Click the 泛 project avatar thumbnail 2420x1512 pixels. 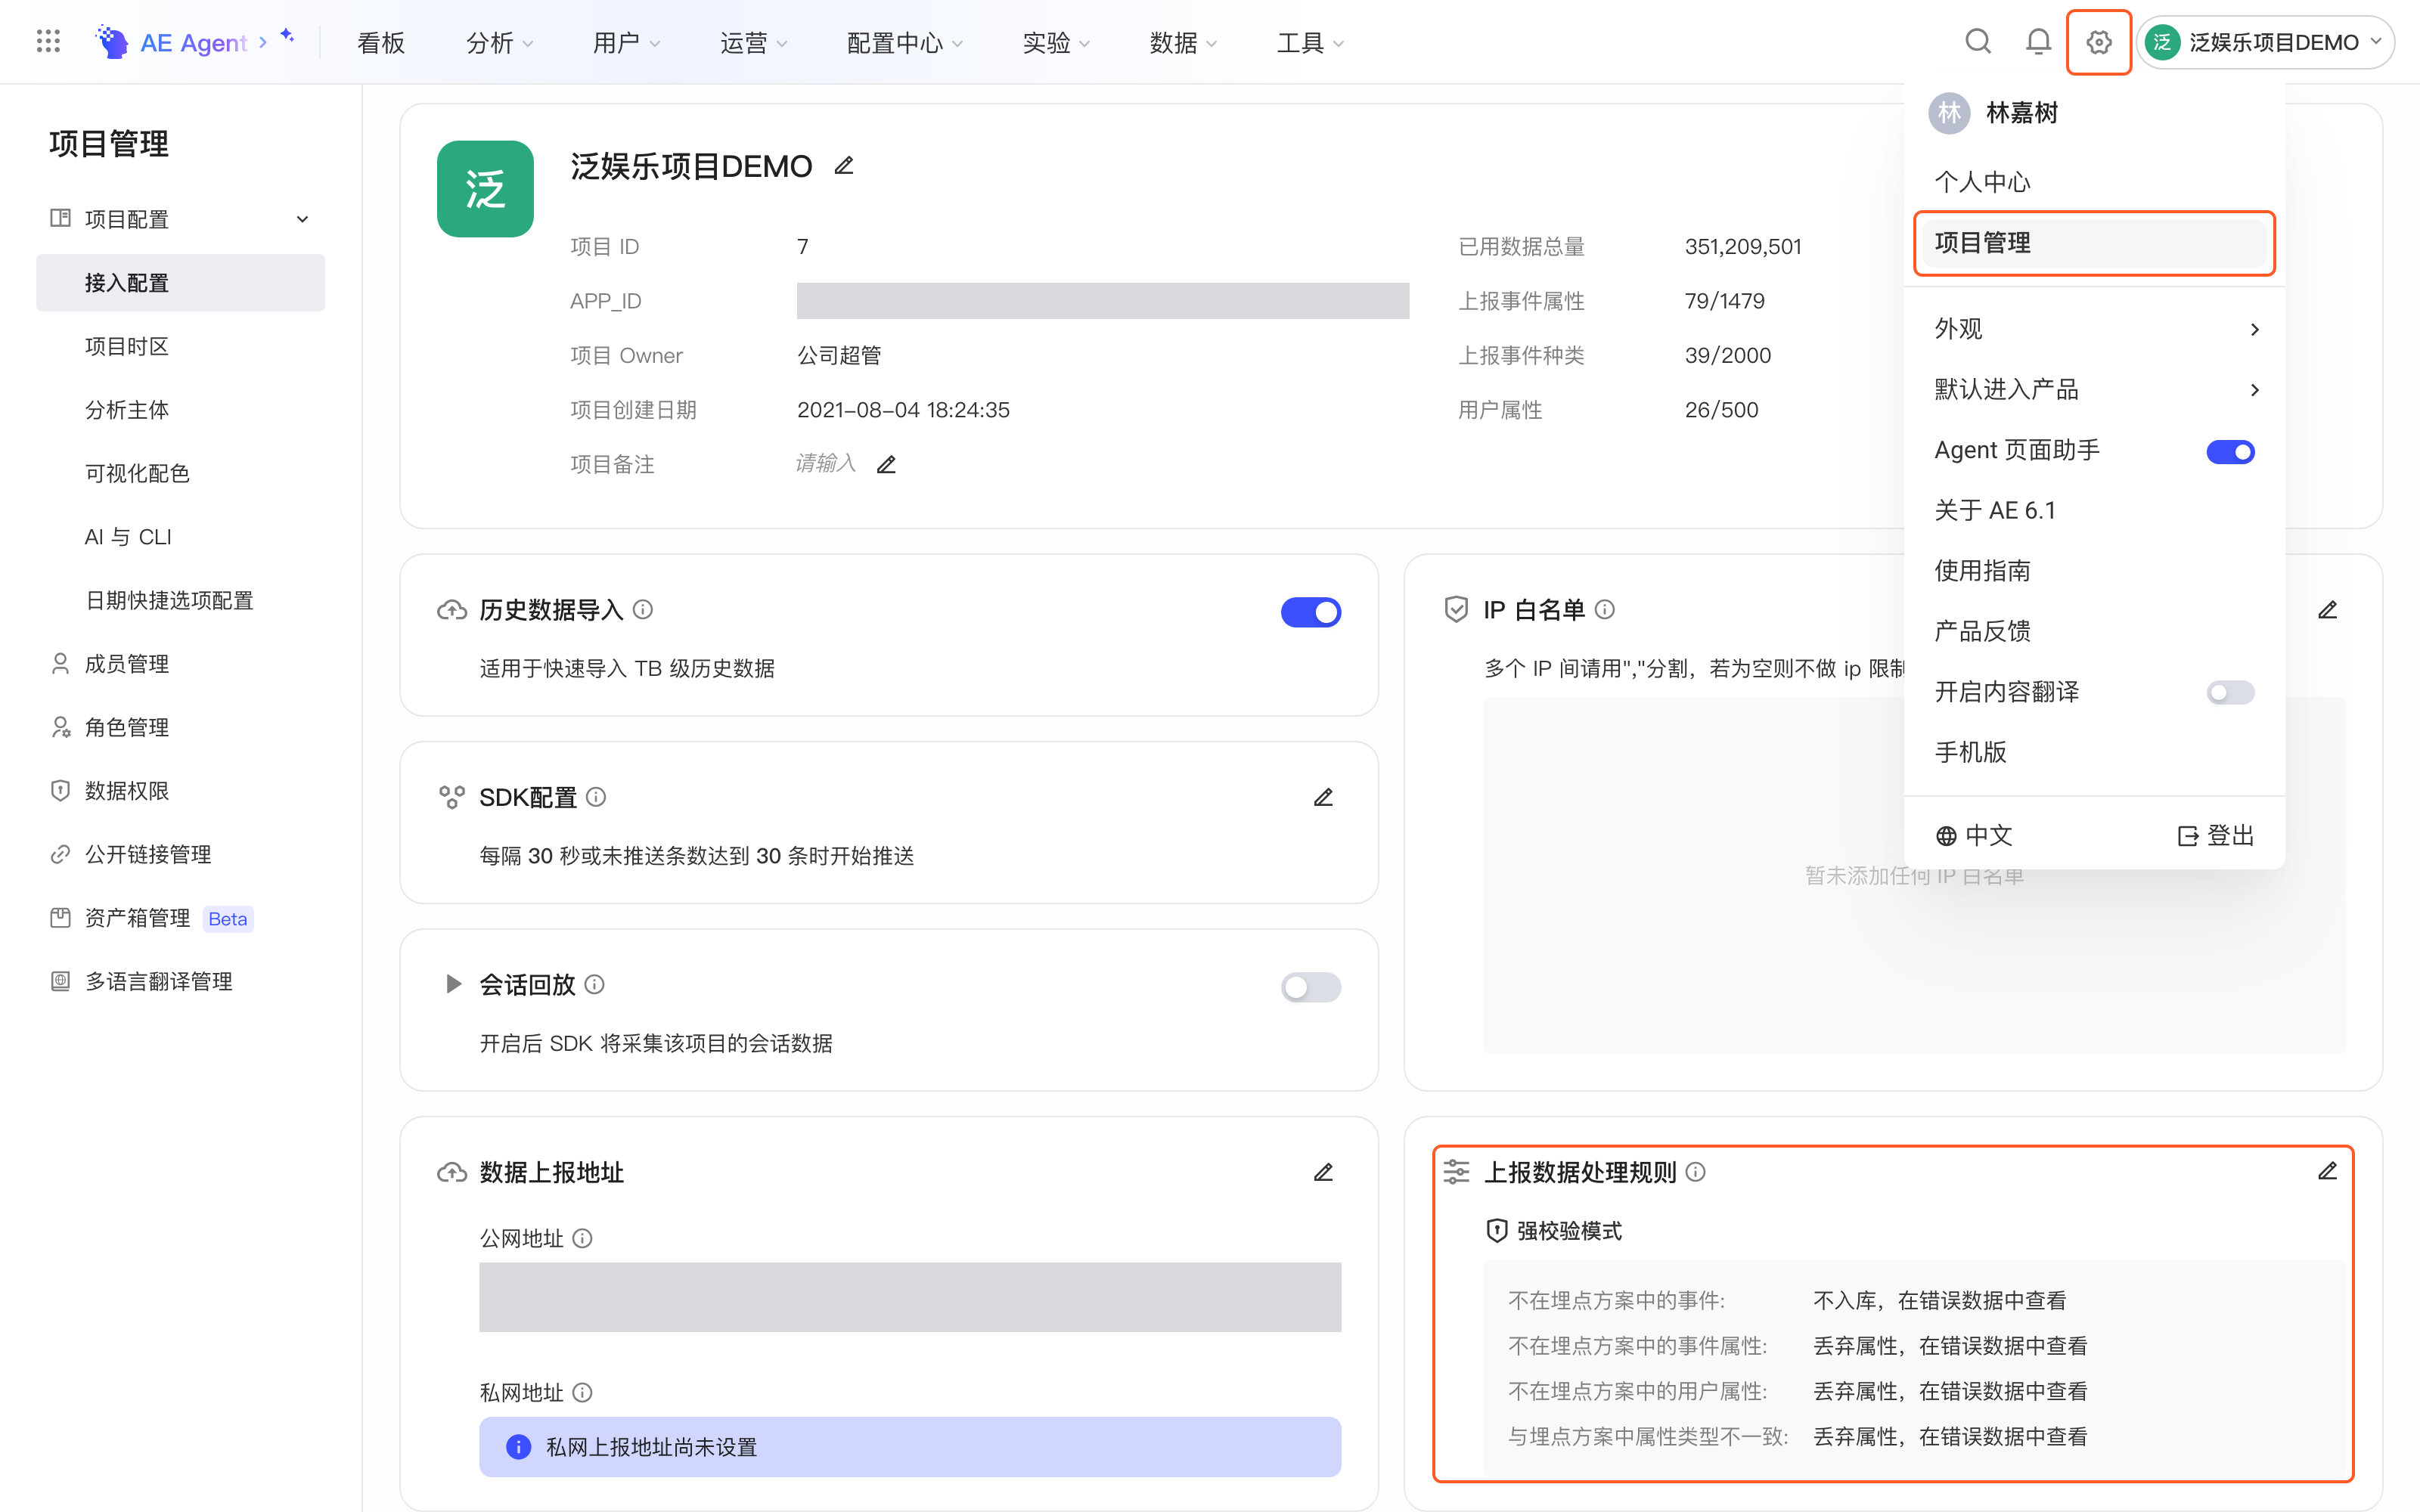click(485, 189)
